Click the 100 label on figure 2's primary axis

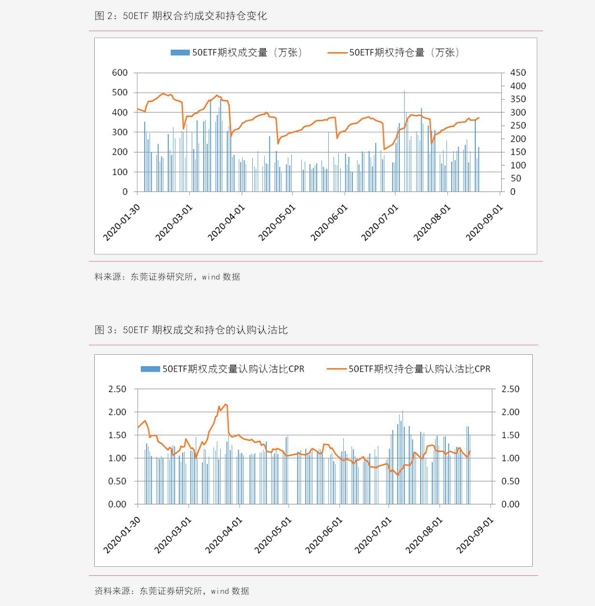[x=120, y=172]
